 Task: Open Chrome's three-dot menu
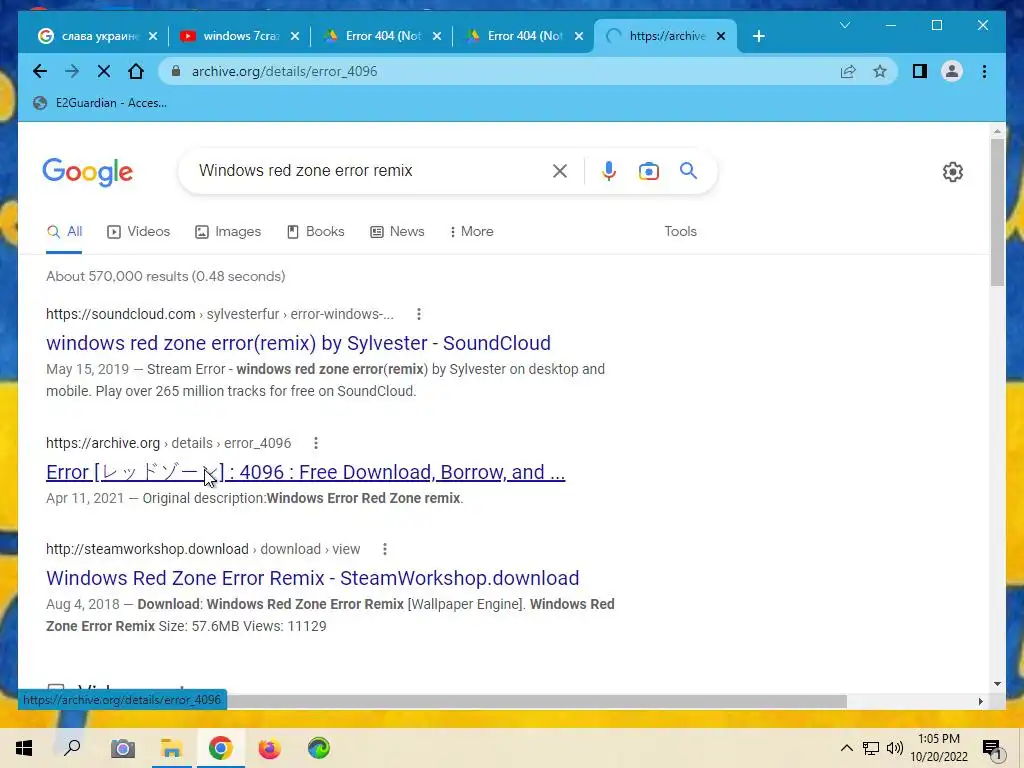click(x=984, y=71)
